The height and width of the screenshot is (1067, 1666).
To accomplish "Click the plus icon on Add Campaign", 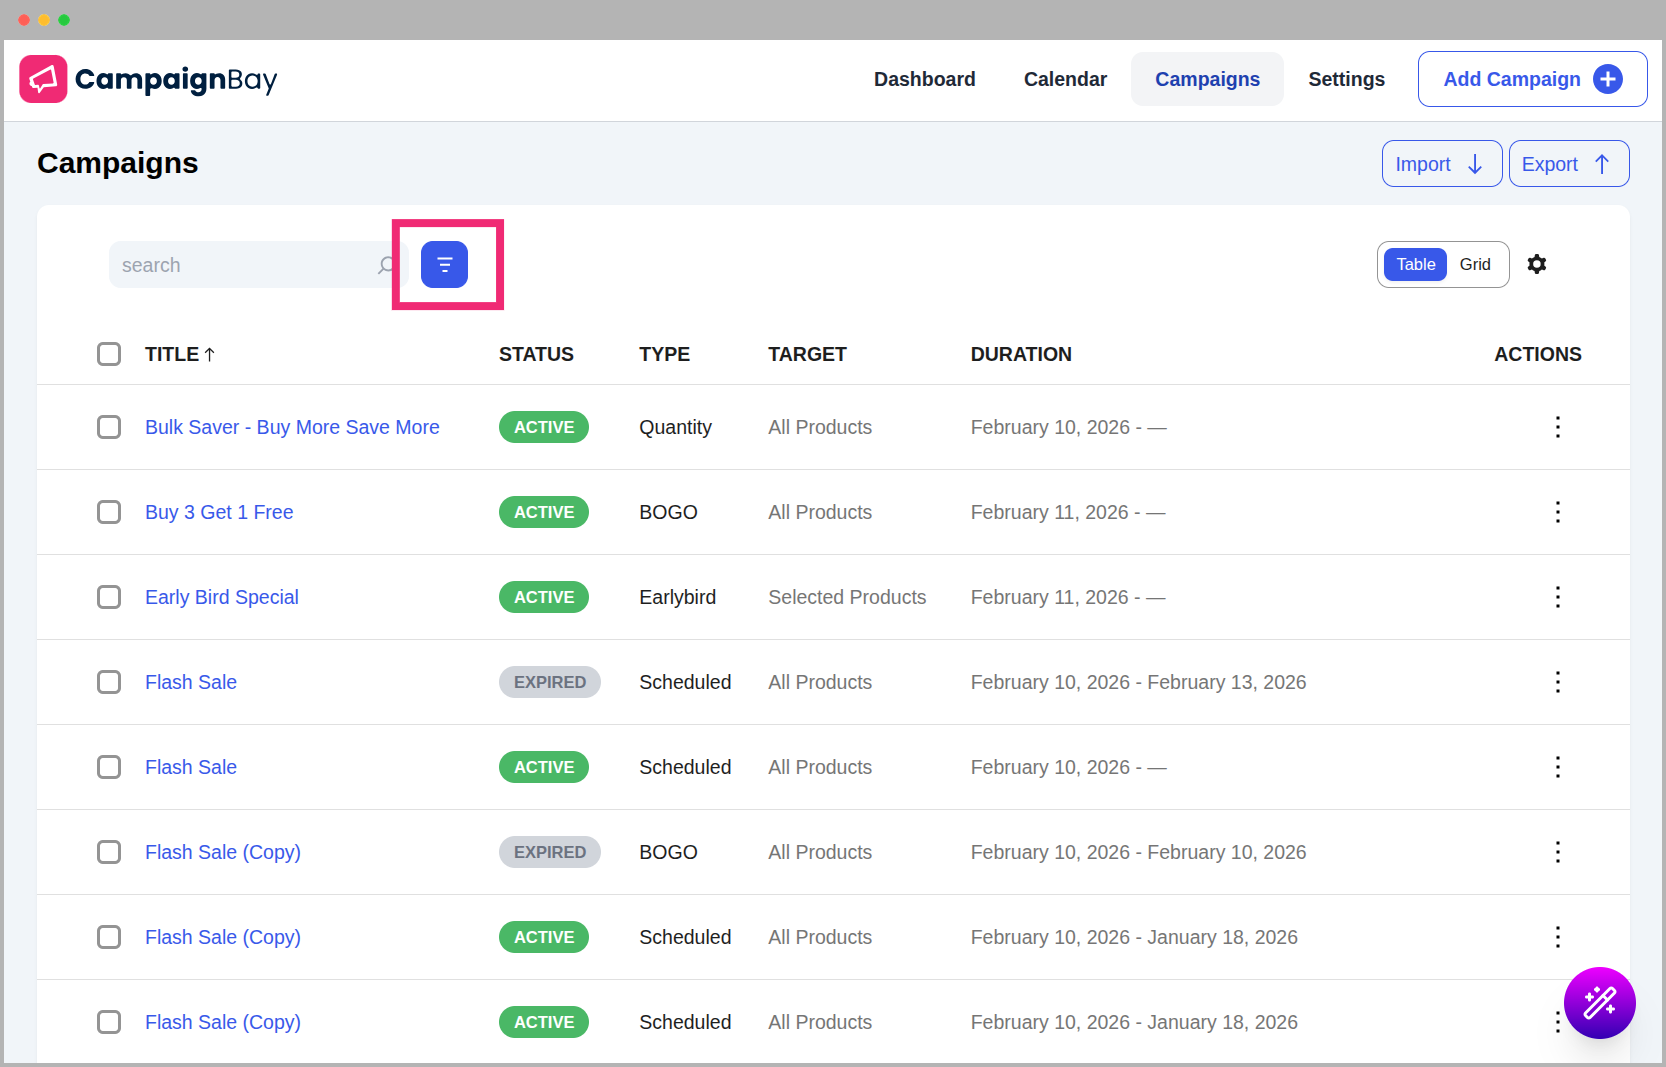I will (x=1608, y=79).
